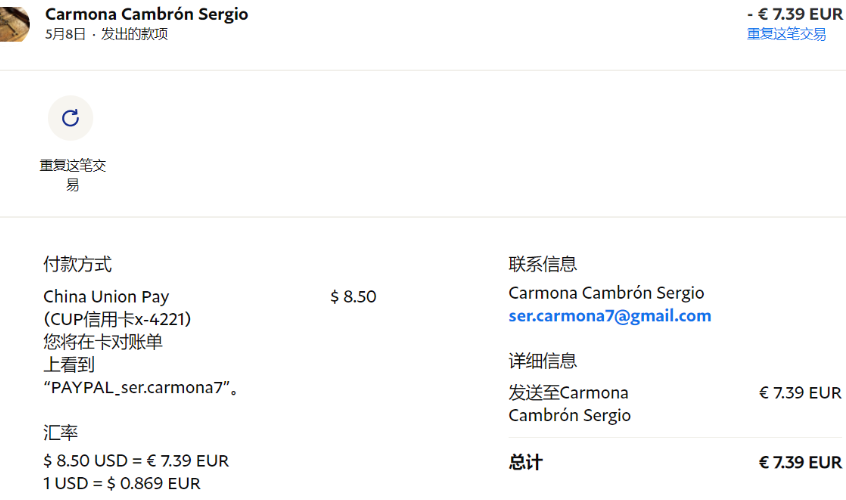Click the 1 USD = 0.869 EUR rate line
Screen dimensions: 846x500
122,483
